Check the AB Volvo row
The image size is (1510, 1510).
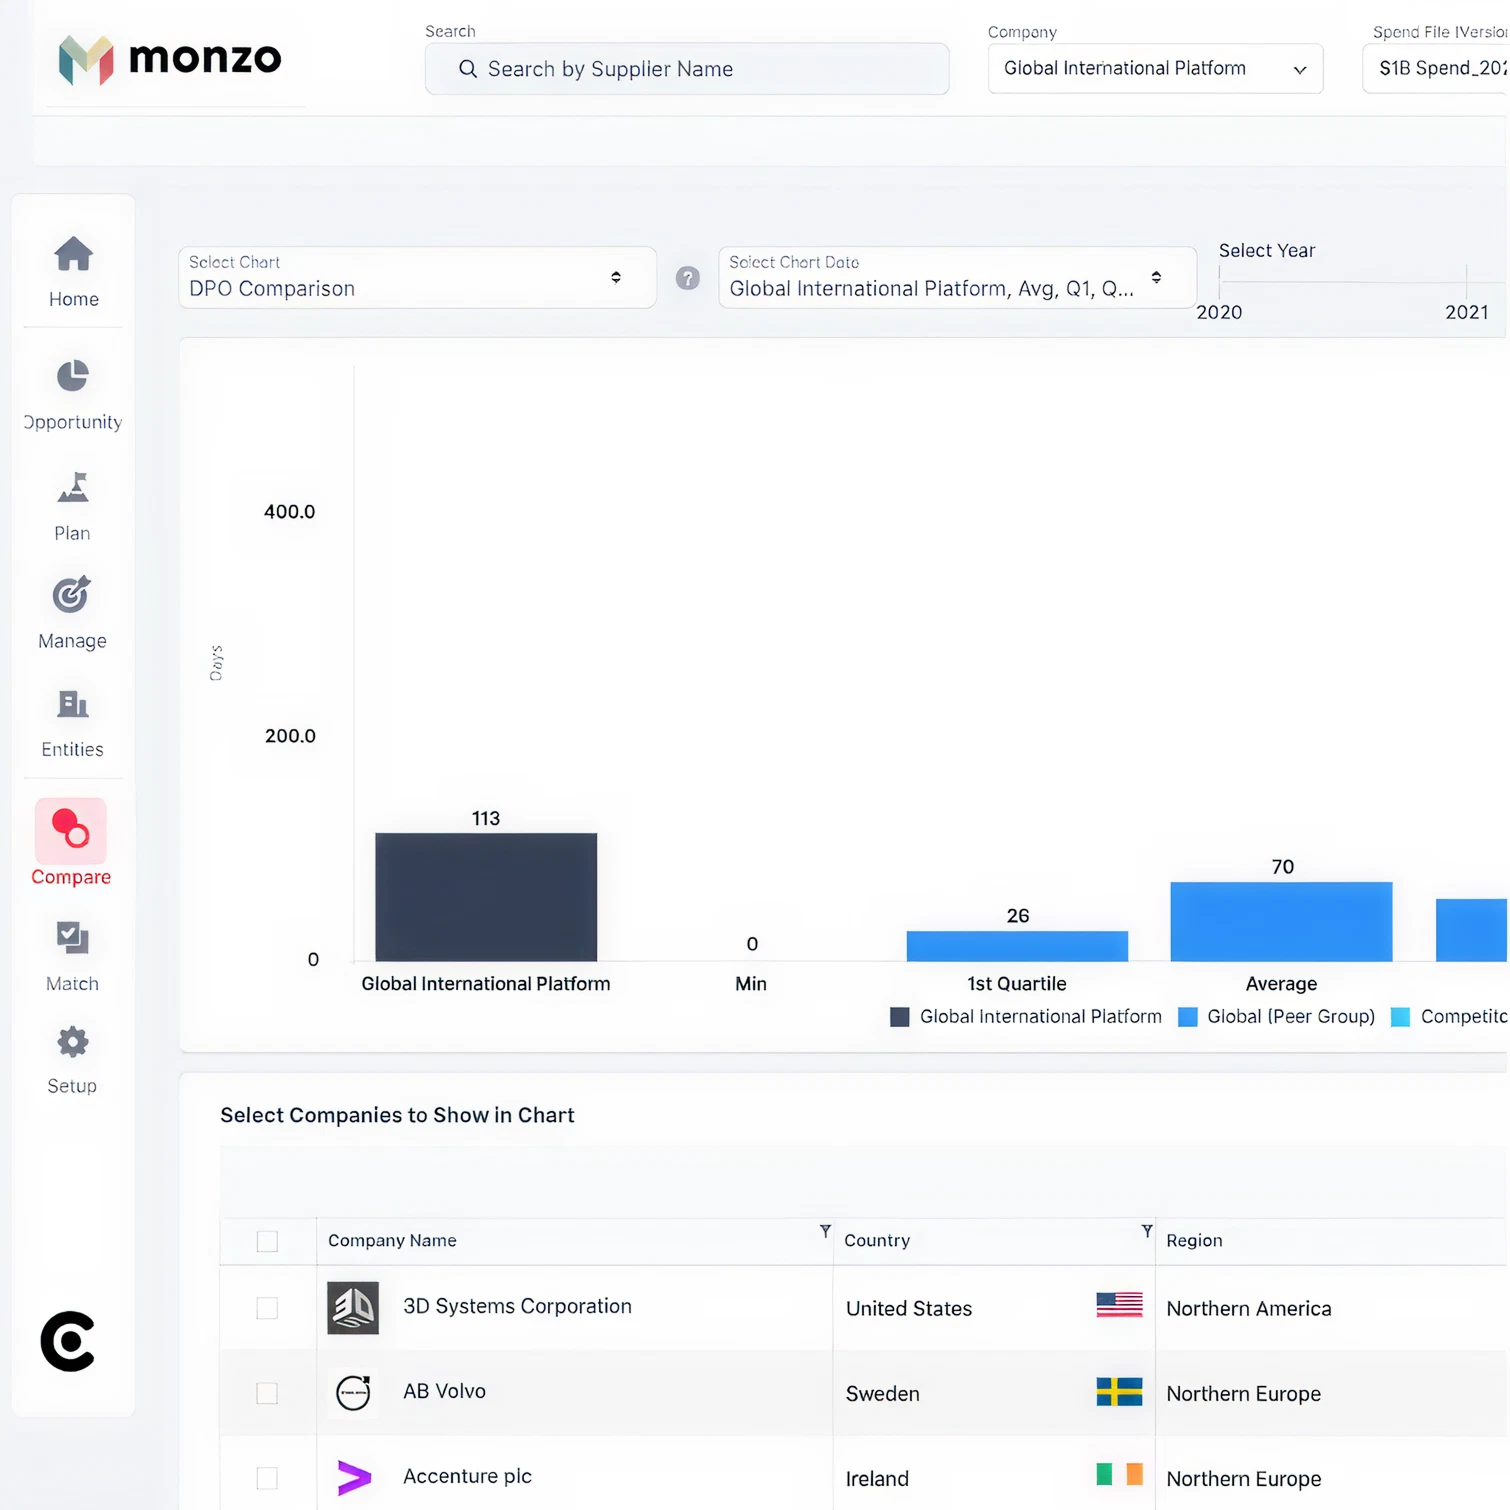tap(267, 1393)
